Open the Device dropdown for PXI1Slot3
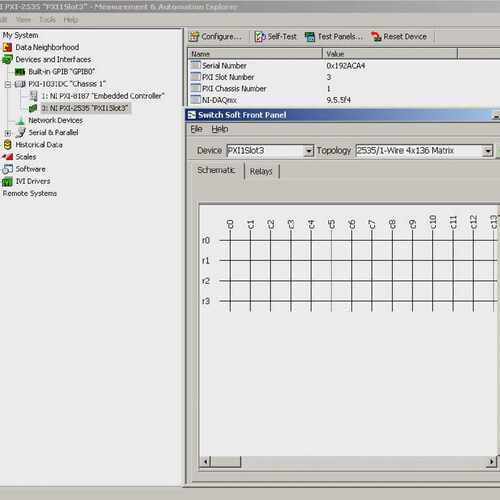Screen dimensions: 500x500 [x=309, y=151]
